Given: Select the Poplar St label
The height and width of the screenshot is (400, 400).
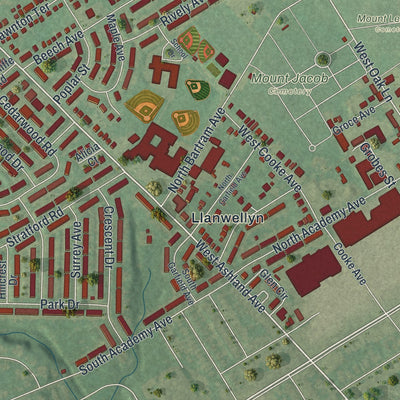Looking at the screenshot, I should (72, 83).
